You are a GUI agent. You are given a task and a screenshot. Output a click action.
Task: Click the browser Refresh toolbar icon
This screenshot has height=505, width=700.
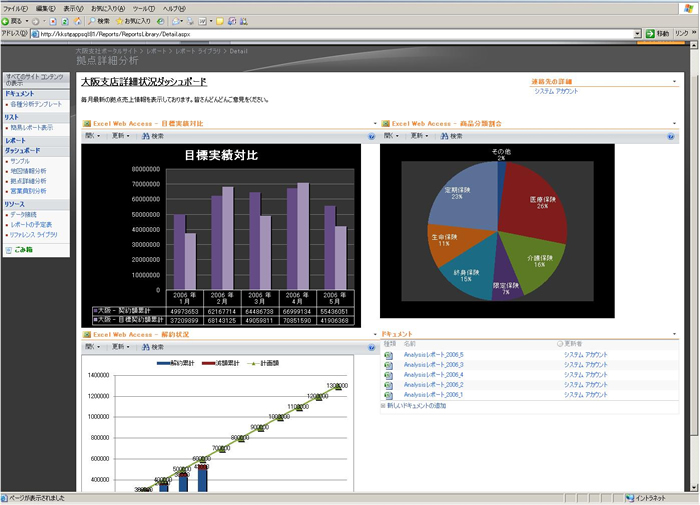63,20
